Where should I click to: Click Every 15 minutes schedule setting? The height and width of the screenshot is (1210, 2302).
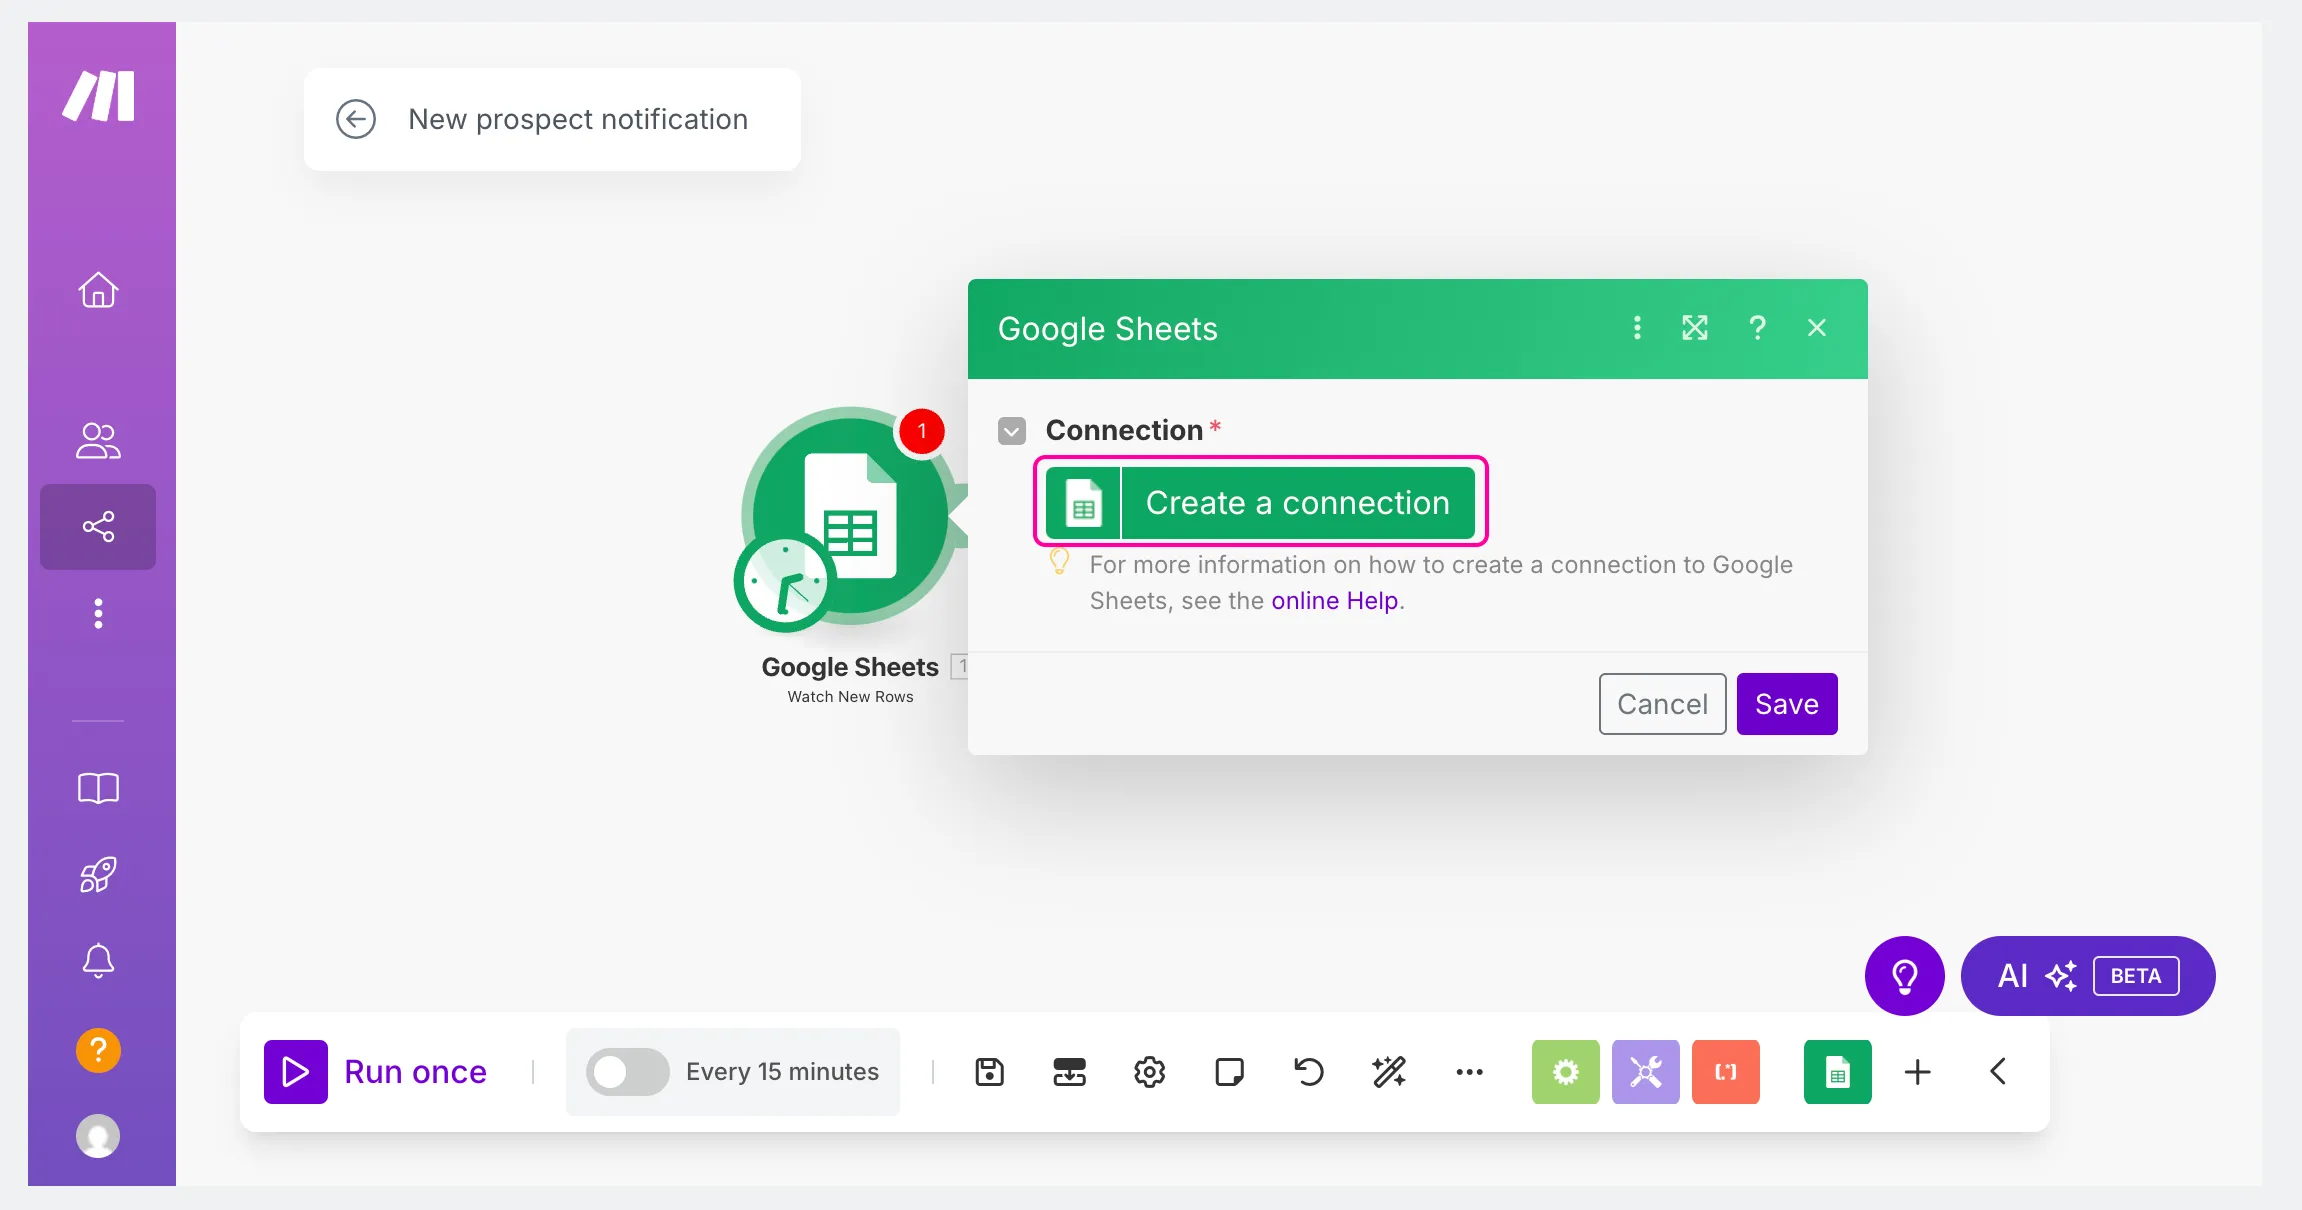coord(782,1072)
